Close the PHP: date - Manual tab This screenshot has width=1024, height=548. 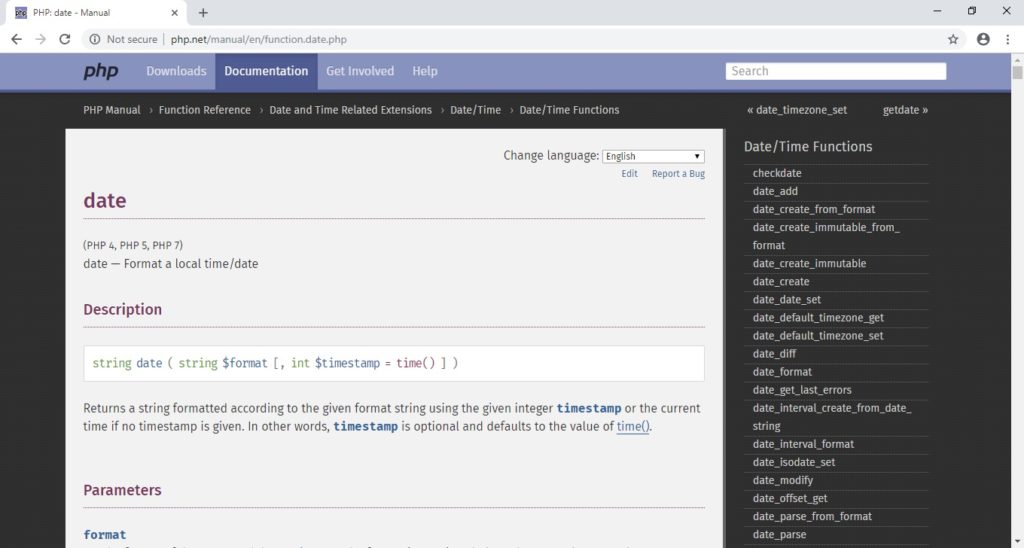click(x=175, y=13)
